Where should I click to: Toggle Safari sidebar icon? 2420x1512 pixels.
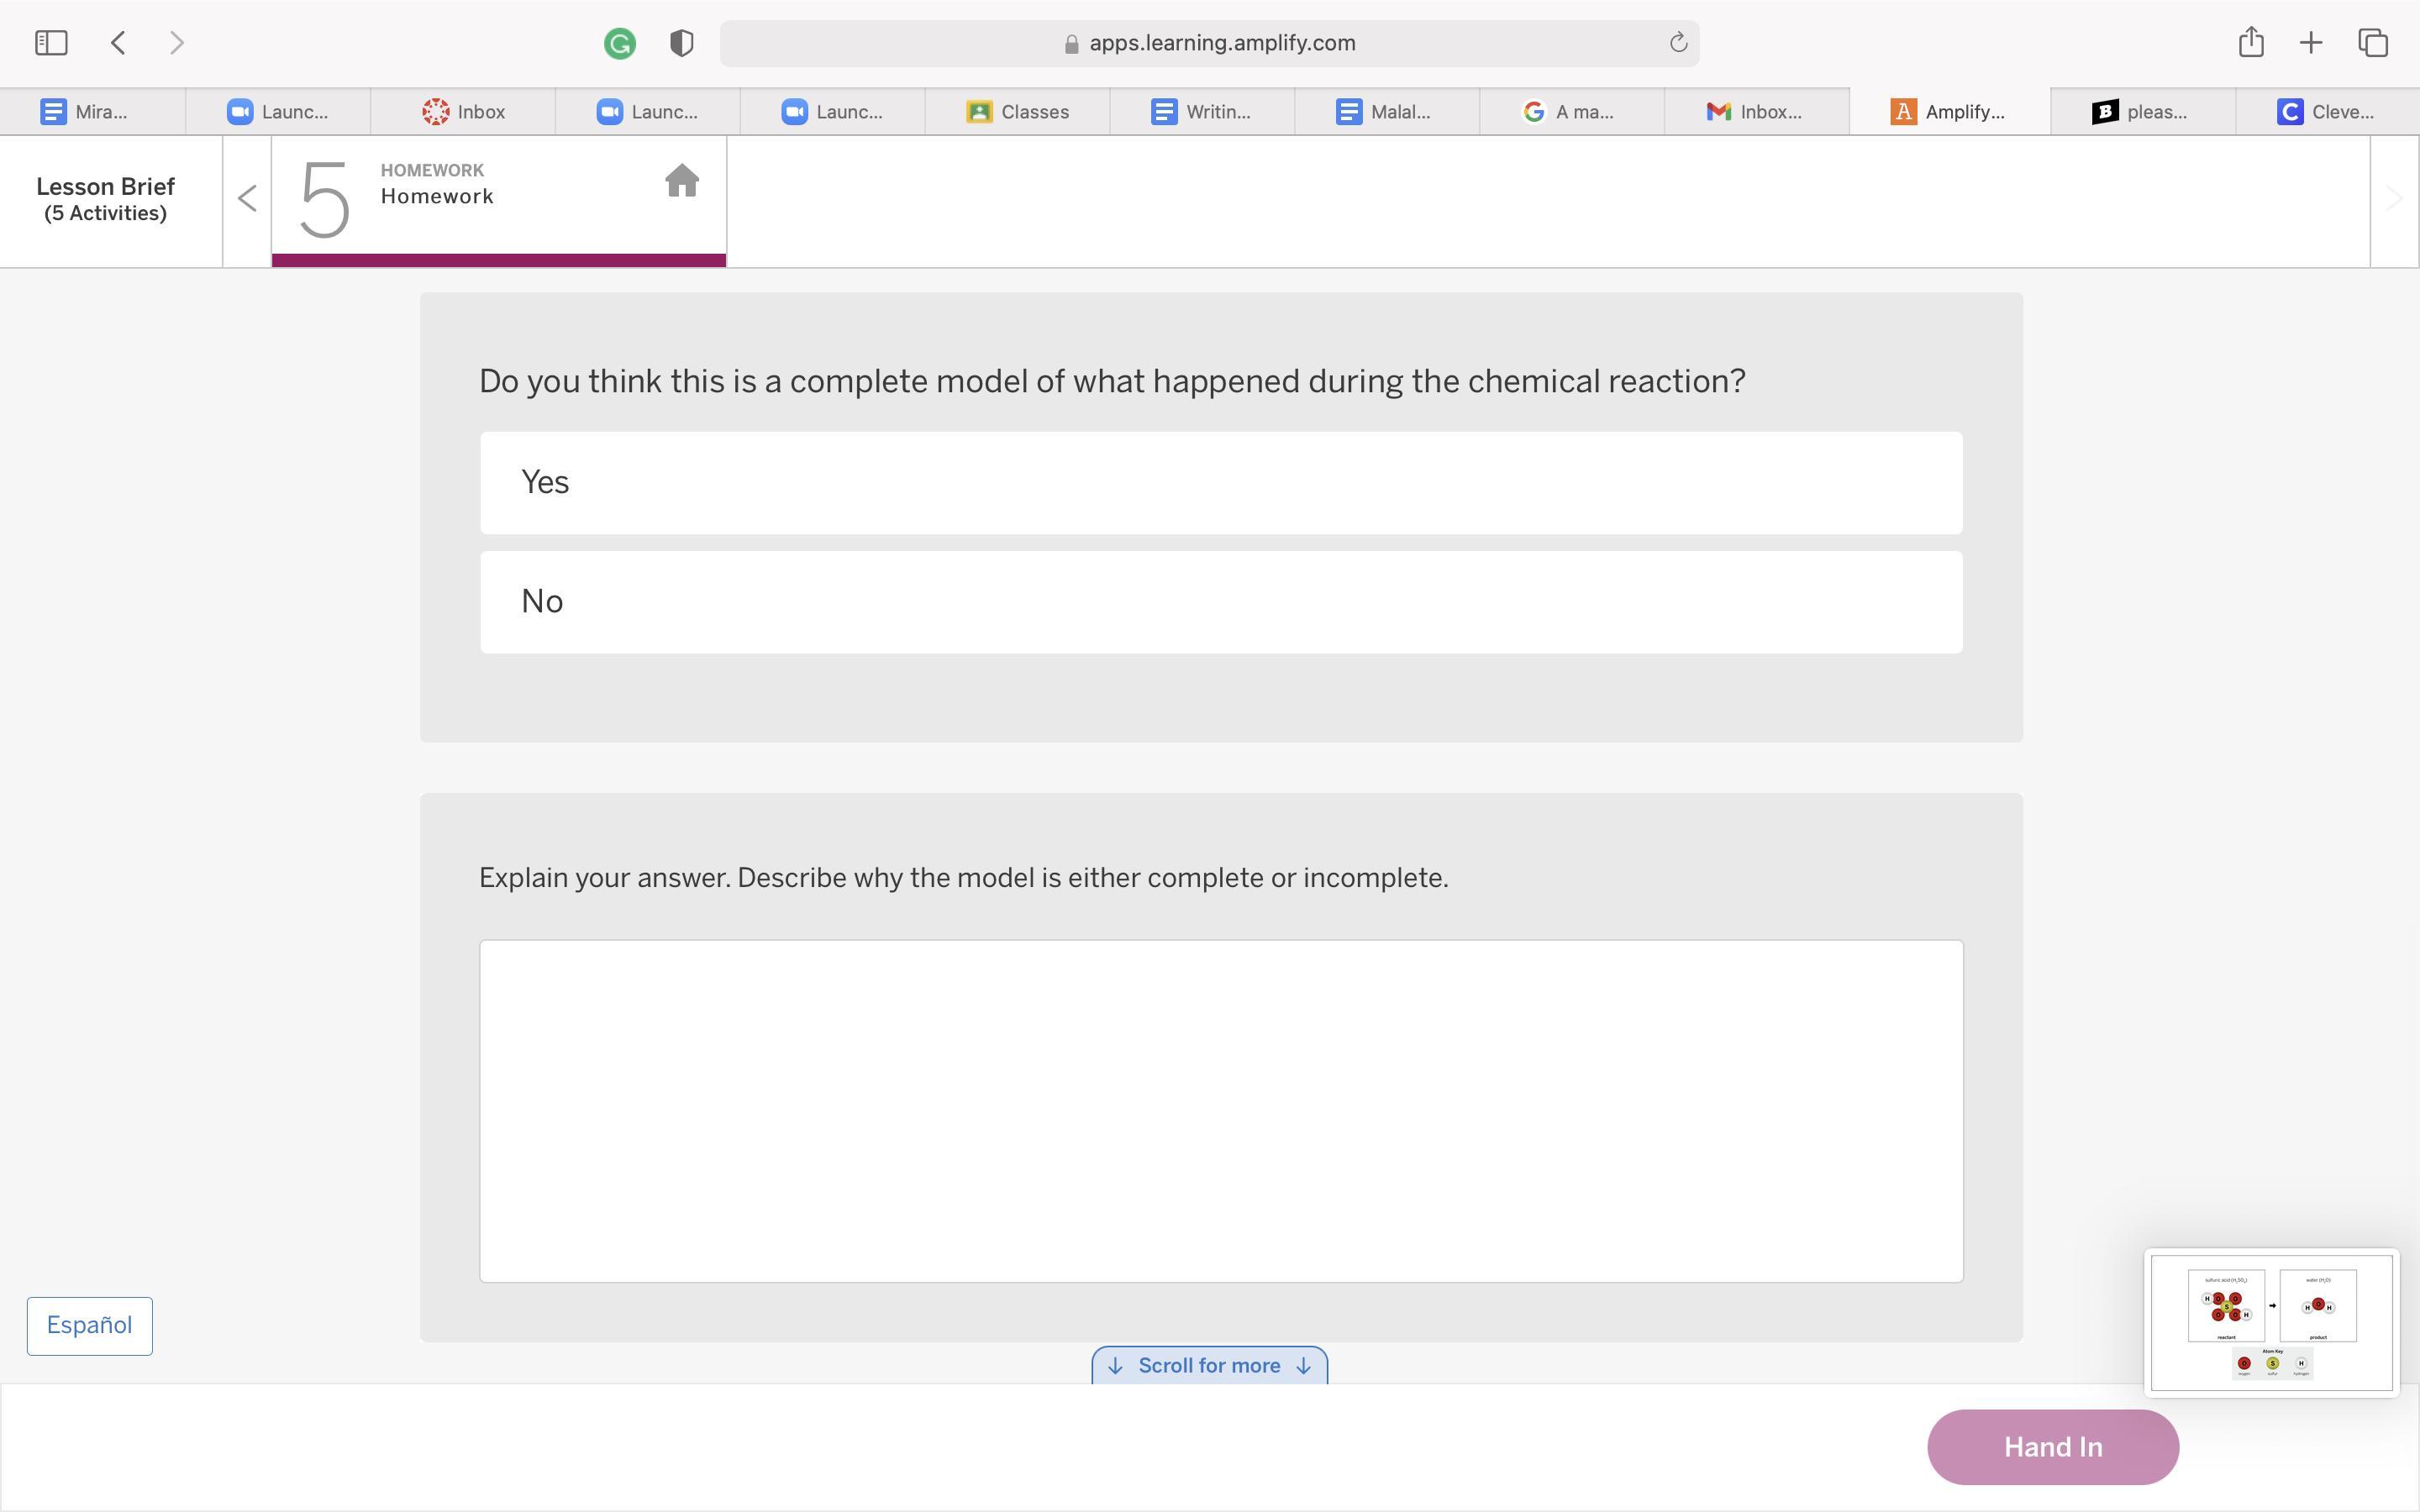coord(51,43)
